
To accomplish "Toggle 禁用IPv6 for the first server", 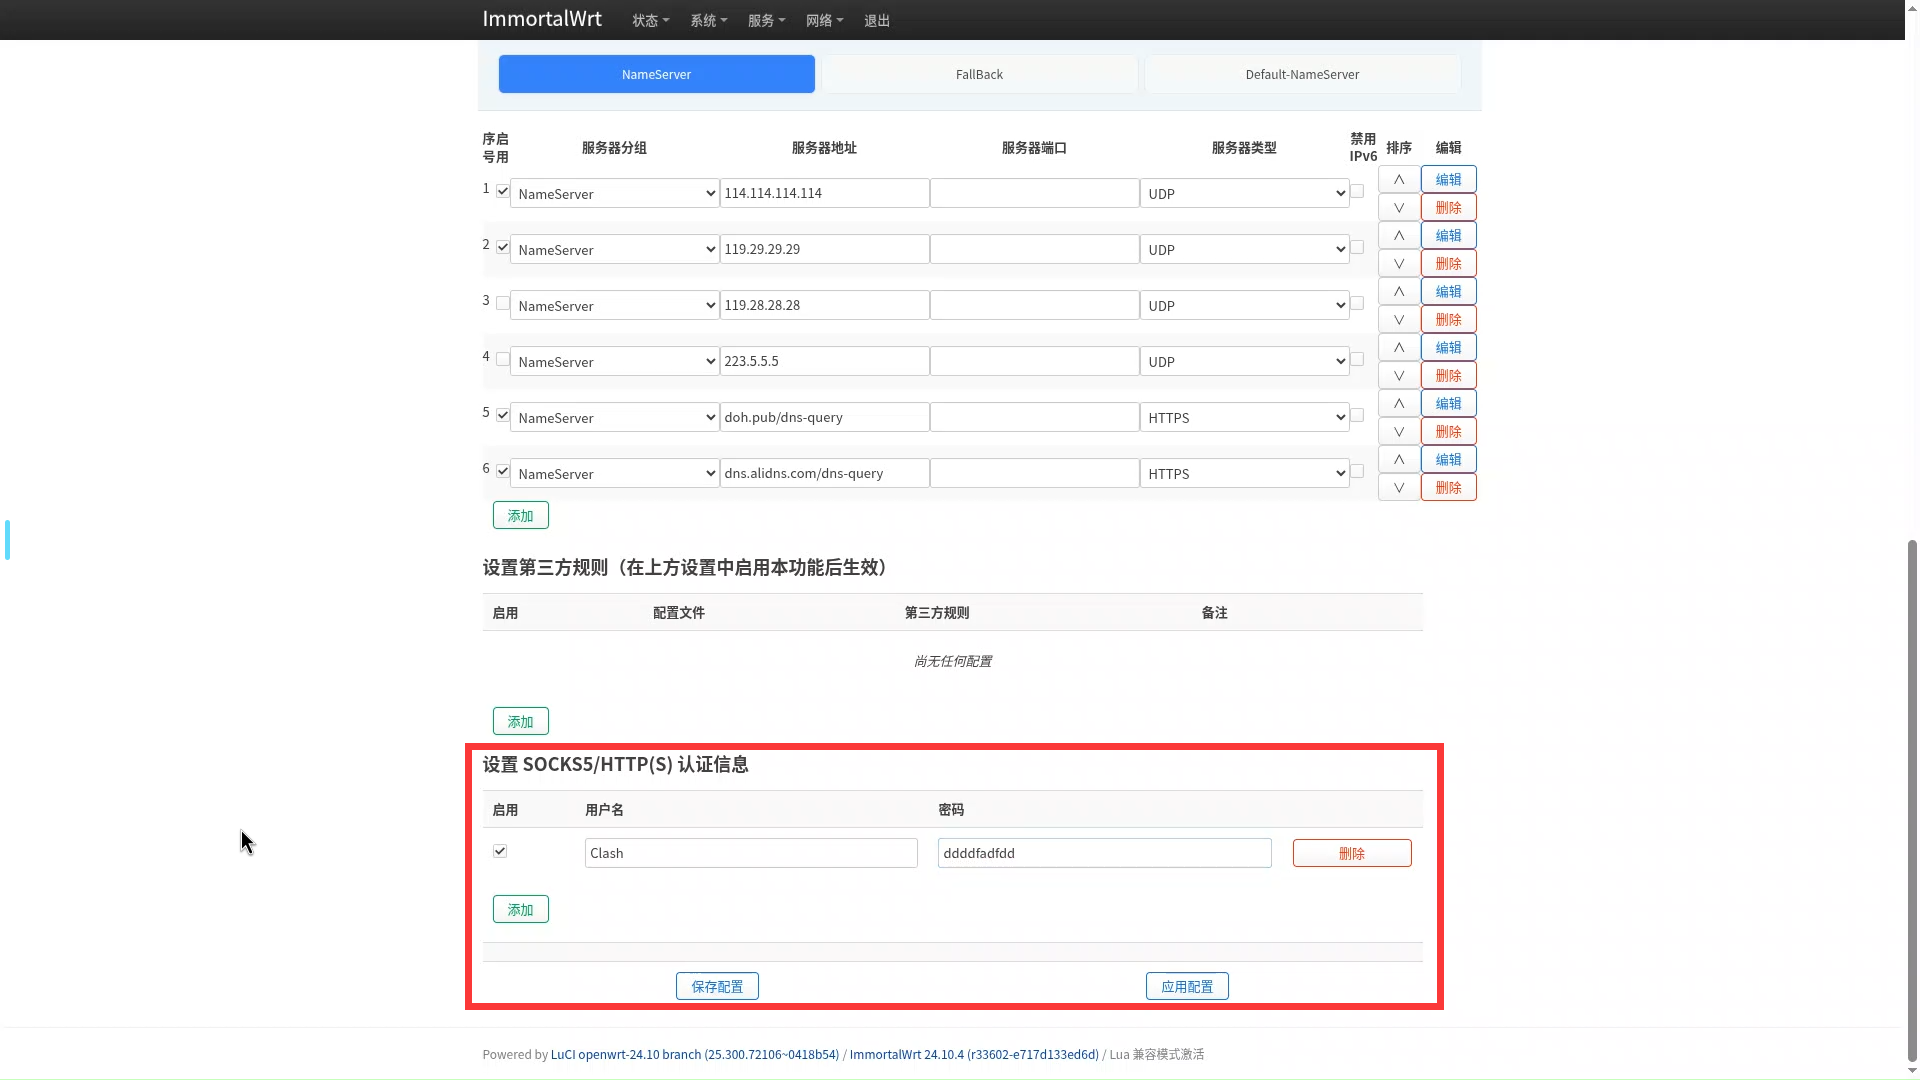I will [1358, 190].
